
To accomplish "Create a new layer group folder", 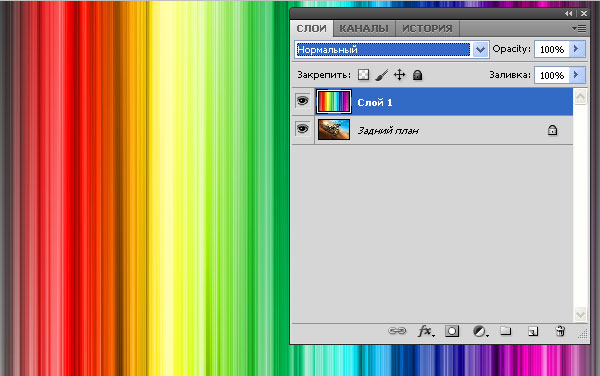I will coord(505,330).
